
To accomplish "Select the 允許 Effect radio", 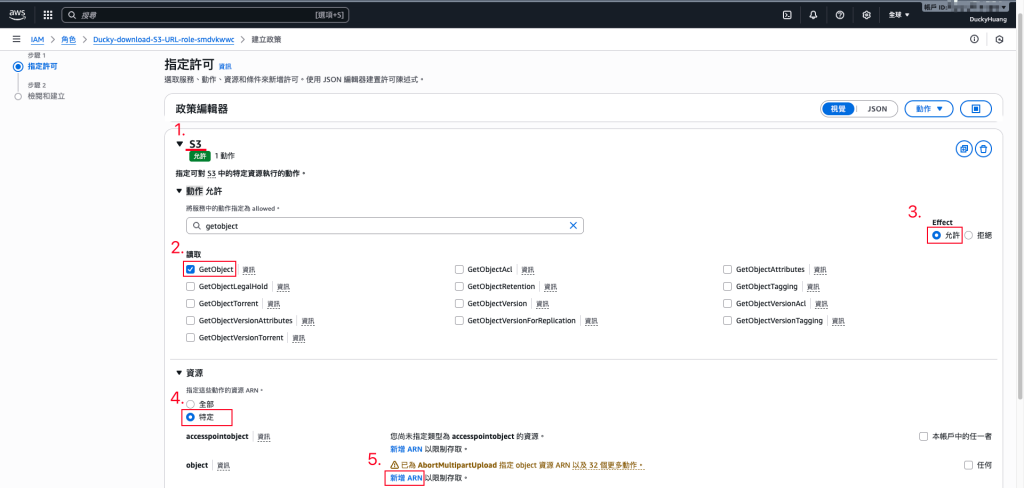I will [936, 235].
